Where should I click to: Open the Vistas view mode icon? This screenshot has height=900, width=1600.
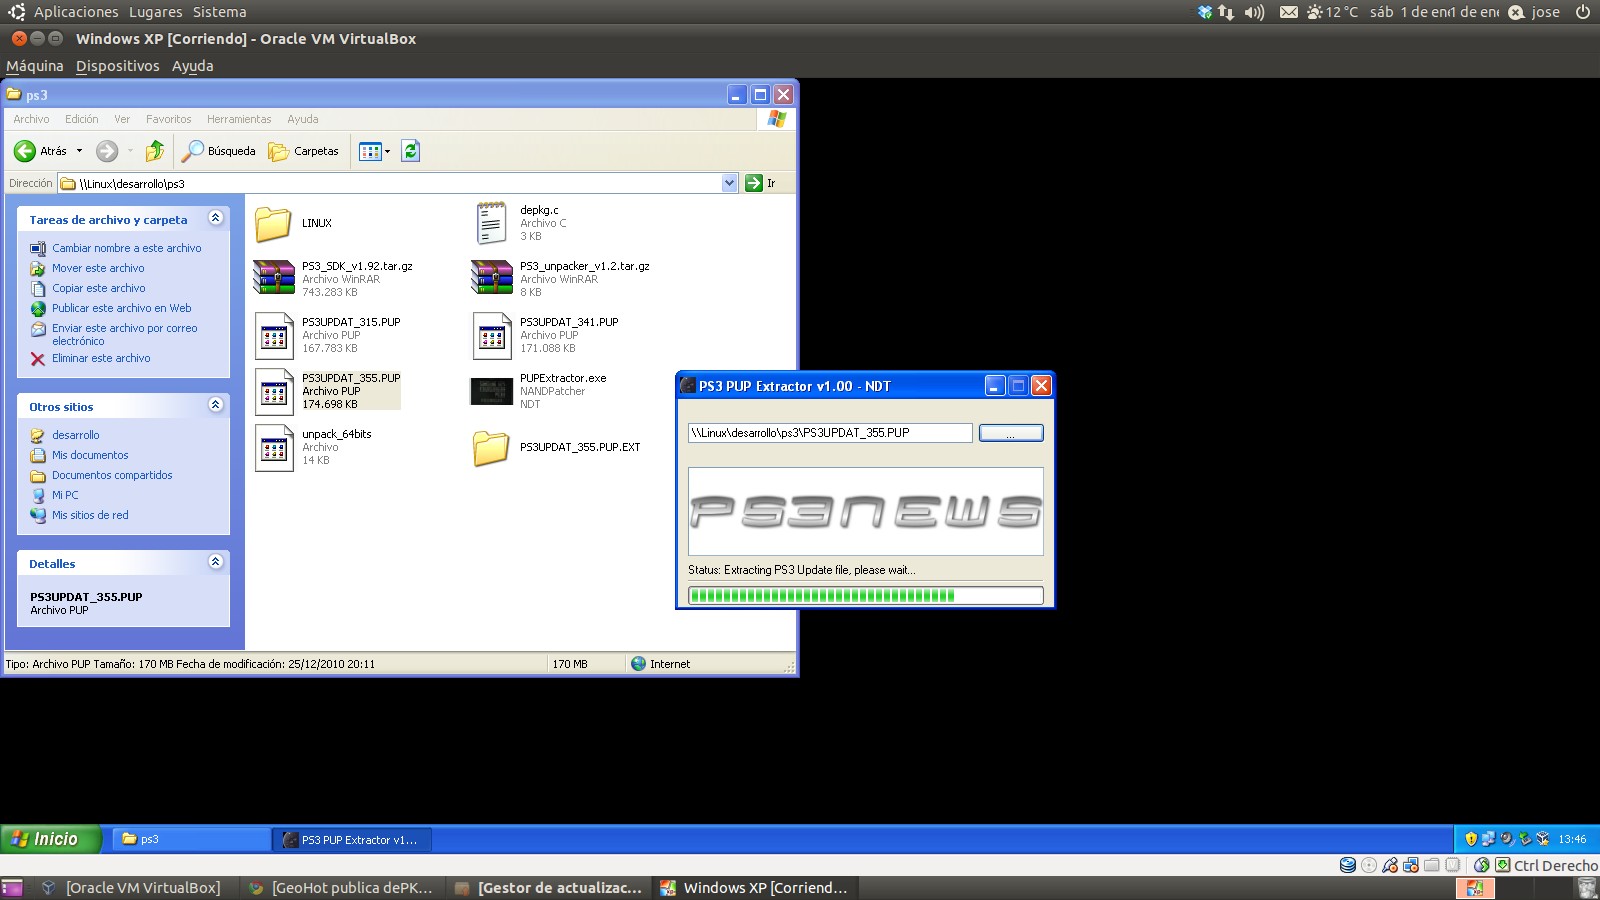pos(370,151)
